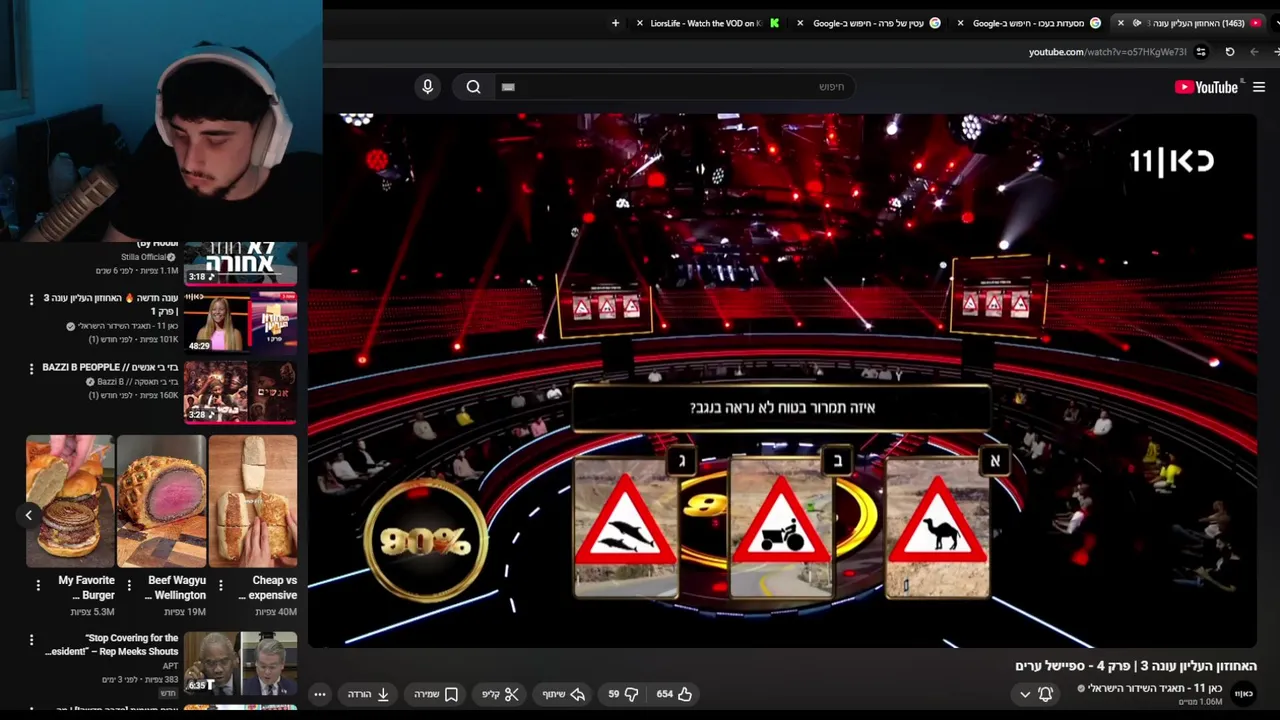Like the video with thumbs up 654
1280x720 pixels.
tap(674, 694)
